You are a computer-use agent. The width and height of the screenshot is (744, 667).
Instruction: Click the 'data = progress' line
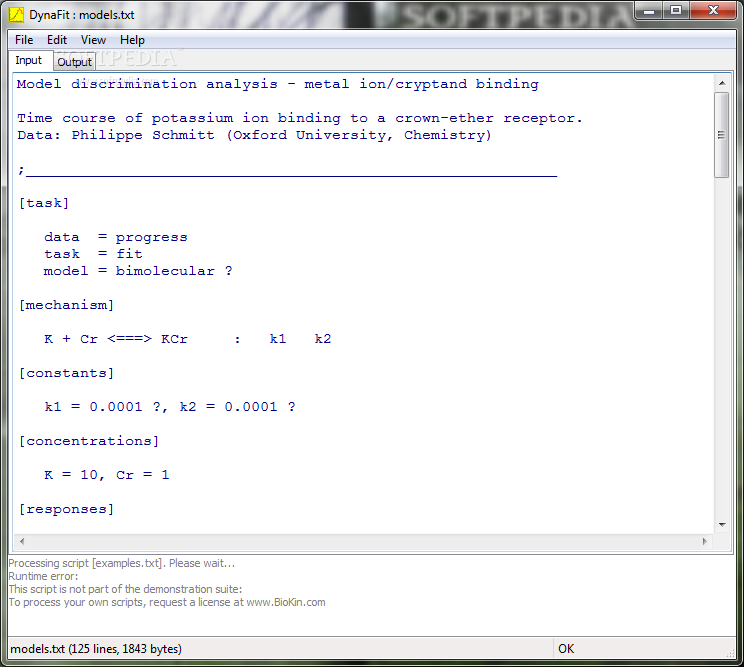coord(116,237)
